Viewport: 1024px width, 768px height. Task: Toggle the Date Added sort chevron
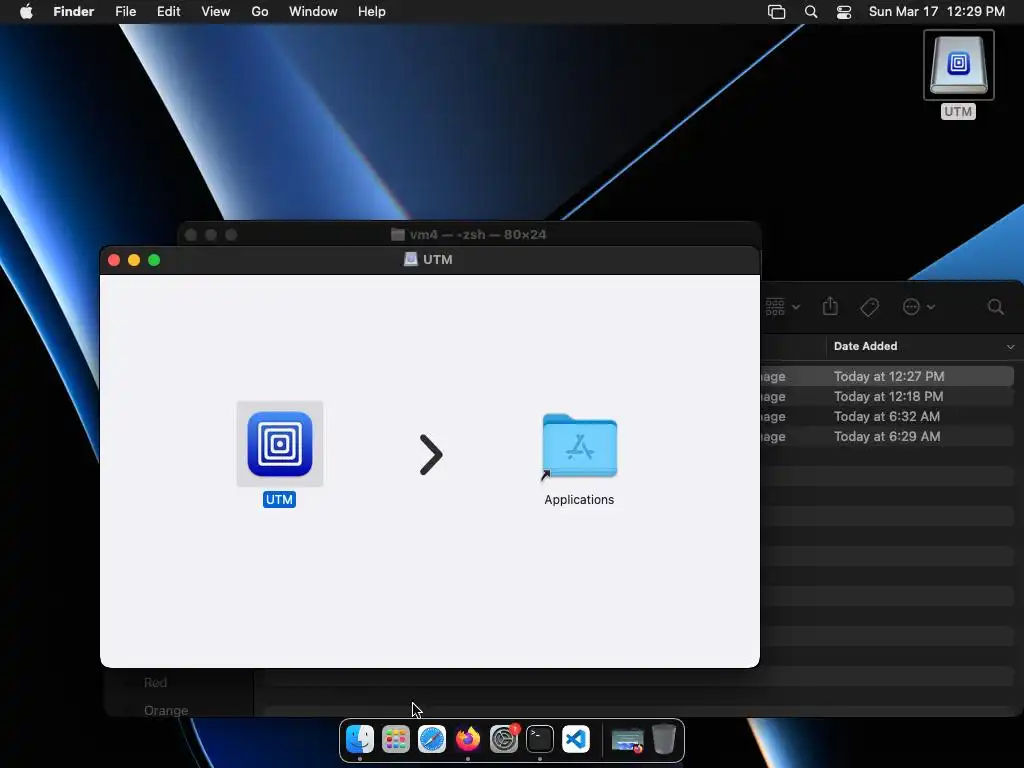coord(1010,347)
